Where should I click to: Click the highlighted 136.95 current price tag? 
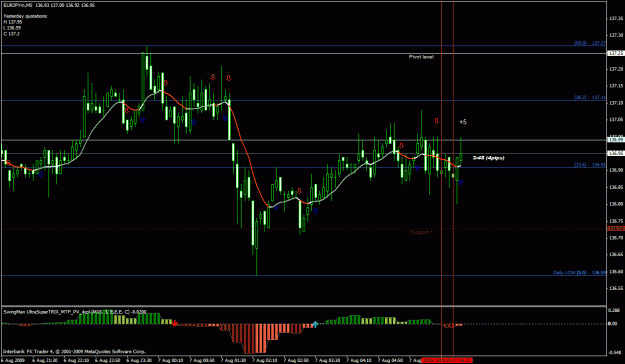coord(615,153)
